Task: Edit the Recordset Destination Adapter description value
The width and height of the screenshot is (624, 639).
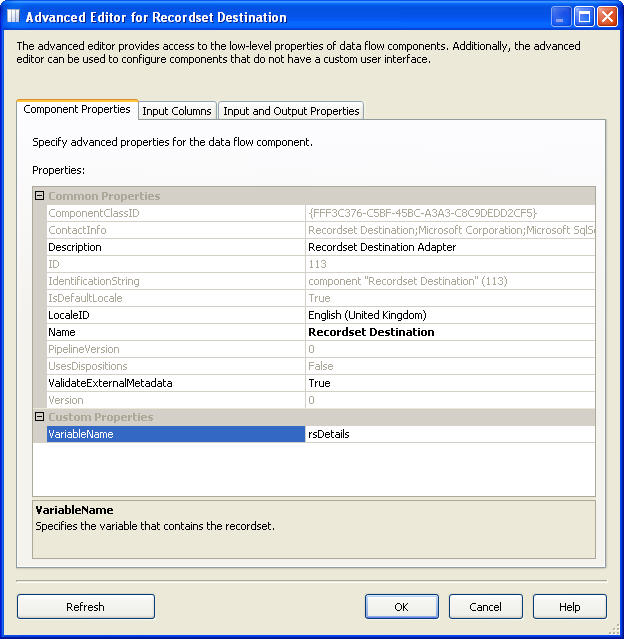Action: click(449, 247)
